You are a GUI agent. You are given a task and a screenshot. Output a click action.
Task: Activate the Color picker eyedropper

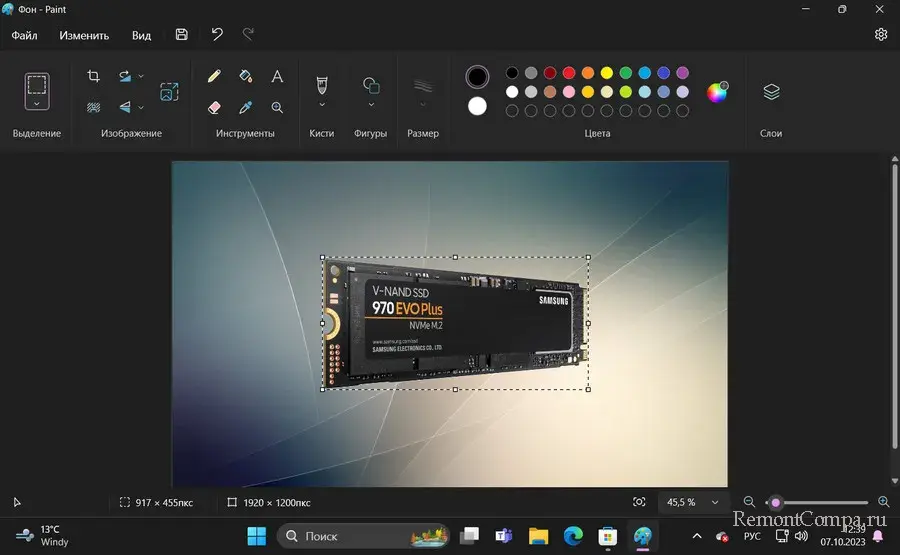pyautogui.click(x=246, y=107)
